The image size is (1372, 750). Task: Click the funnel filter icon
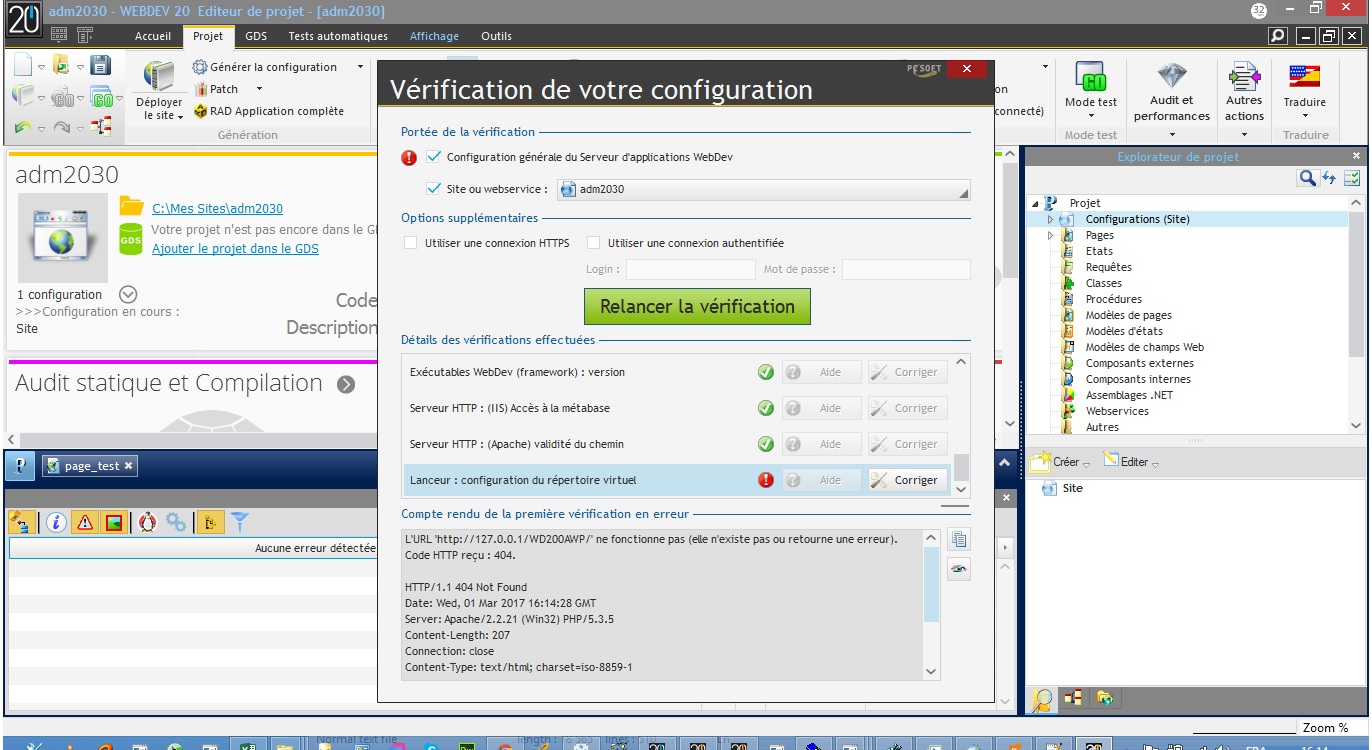point(240,521)
